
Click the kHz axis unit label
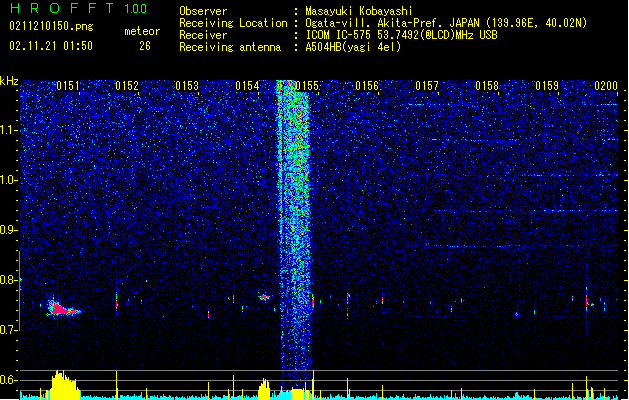9,81
